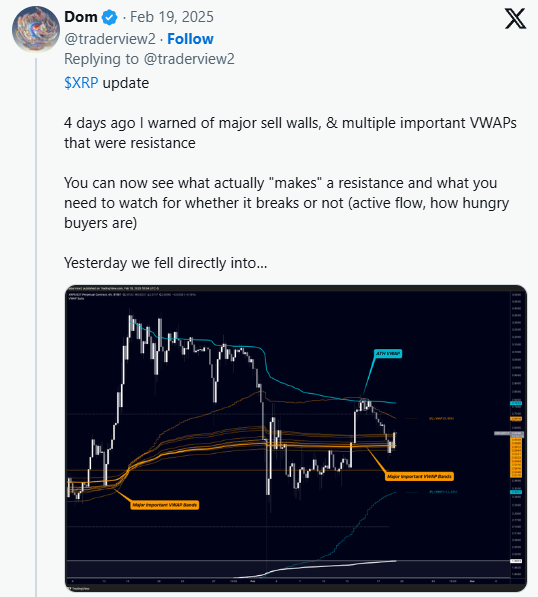The height and width of the screenshot is (597, 538).
Task: Click the X logo in the corner
Action: [516, 19]
